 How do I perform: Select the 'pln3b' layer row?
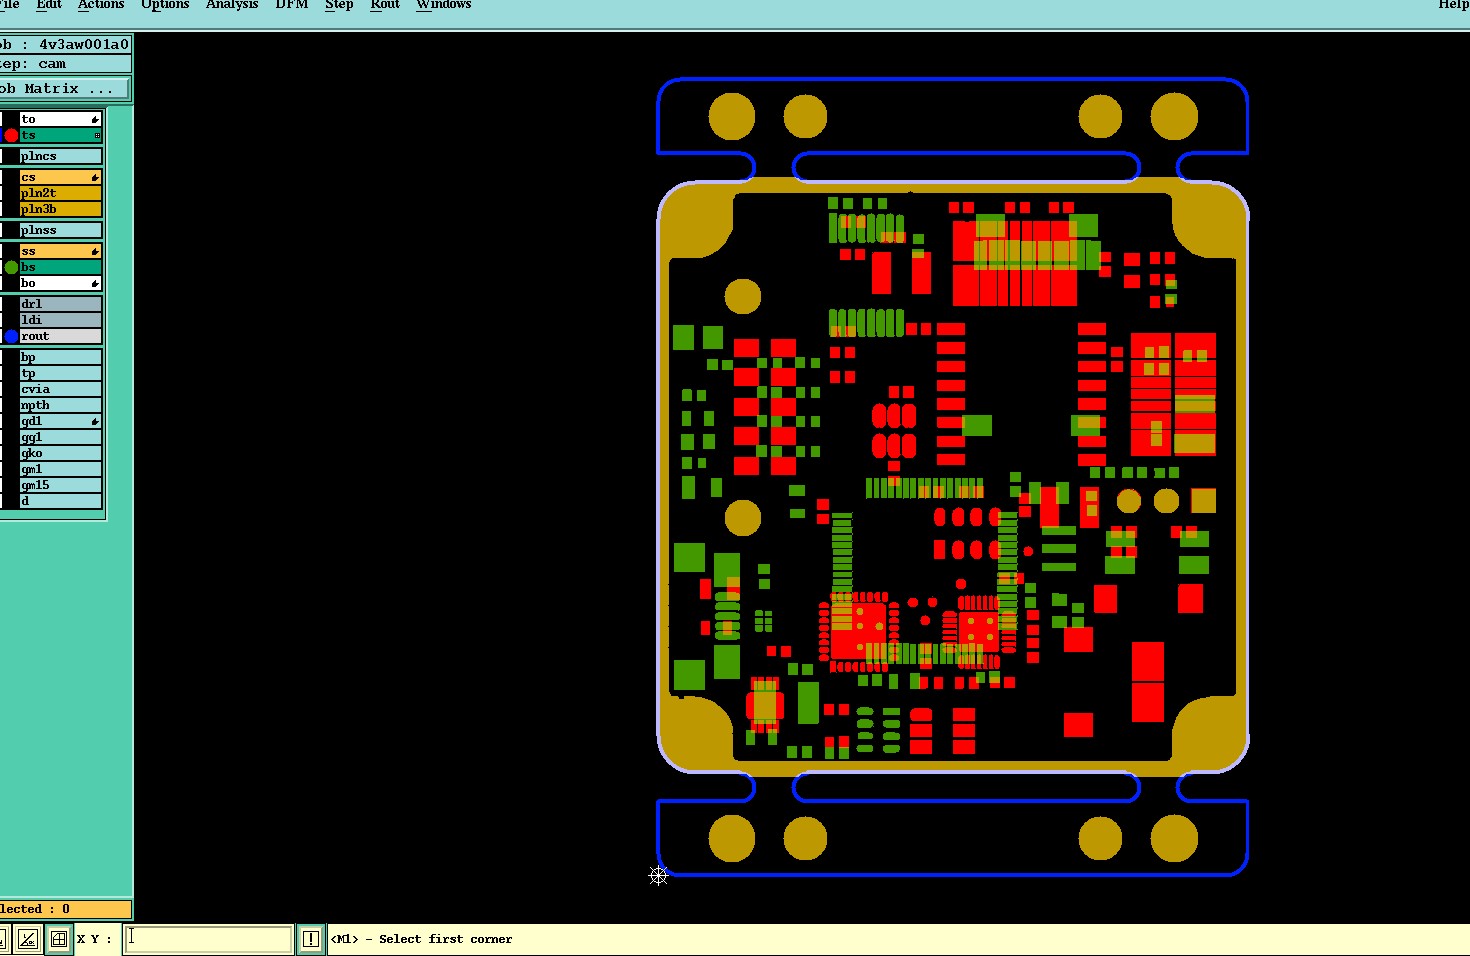click(x=60, y=209)
